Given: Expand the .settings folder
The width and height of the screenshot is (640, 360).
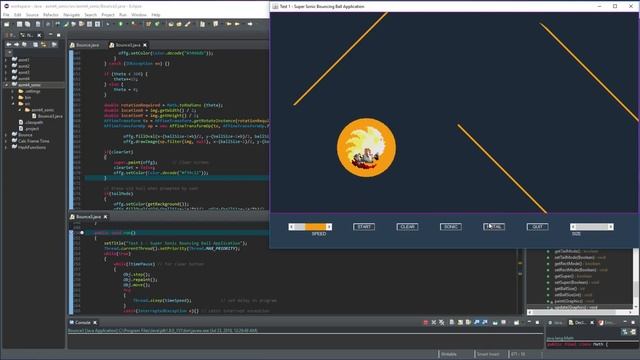Looking at the screenshot, I should (13, 91).
